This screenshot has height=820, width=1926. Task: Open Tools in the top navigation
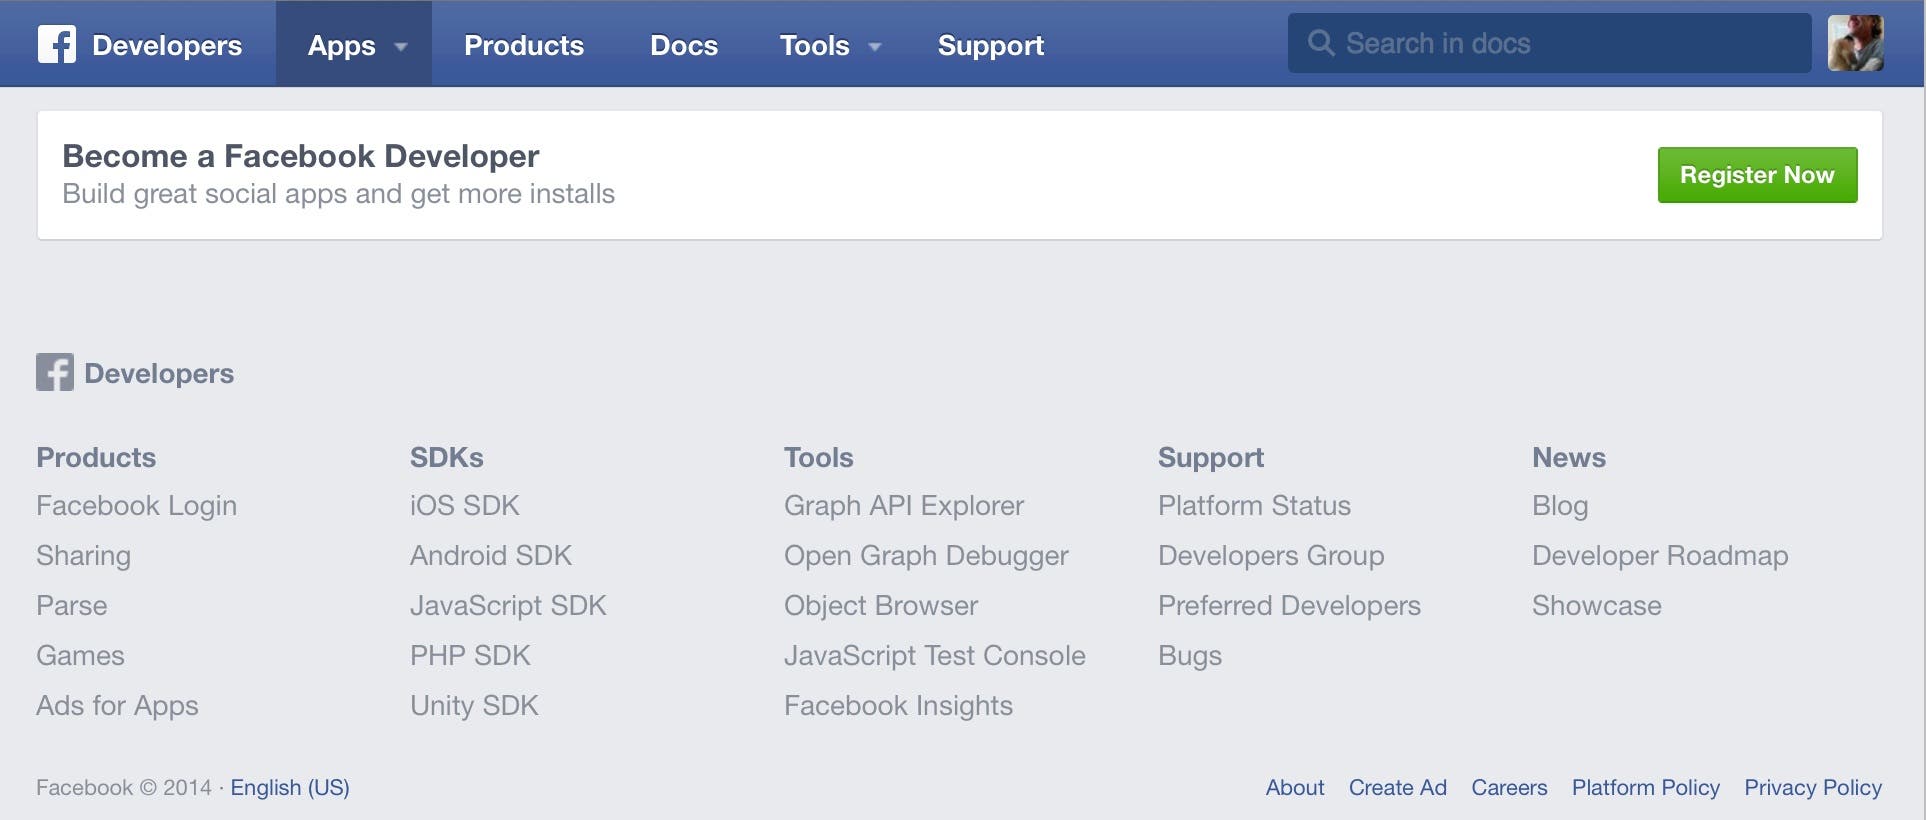[x=814, y=45]
